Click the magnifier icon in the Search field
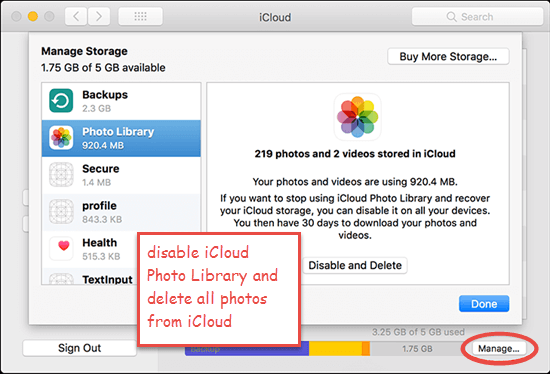Viewport: 550px width, 374px height. click(451, 17)
